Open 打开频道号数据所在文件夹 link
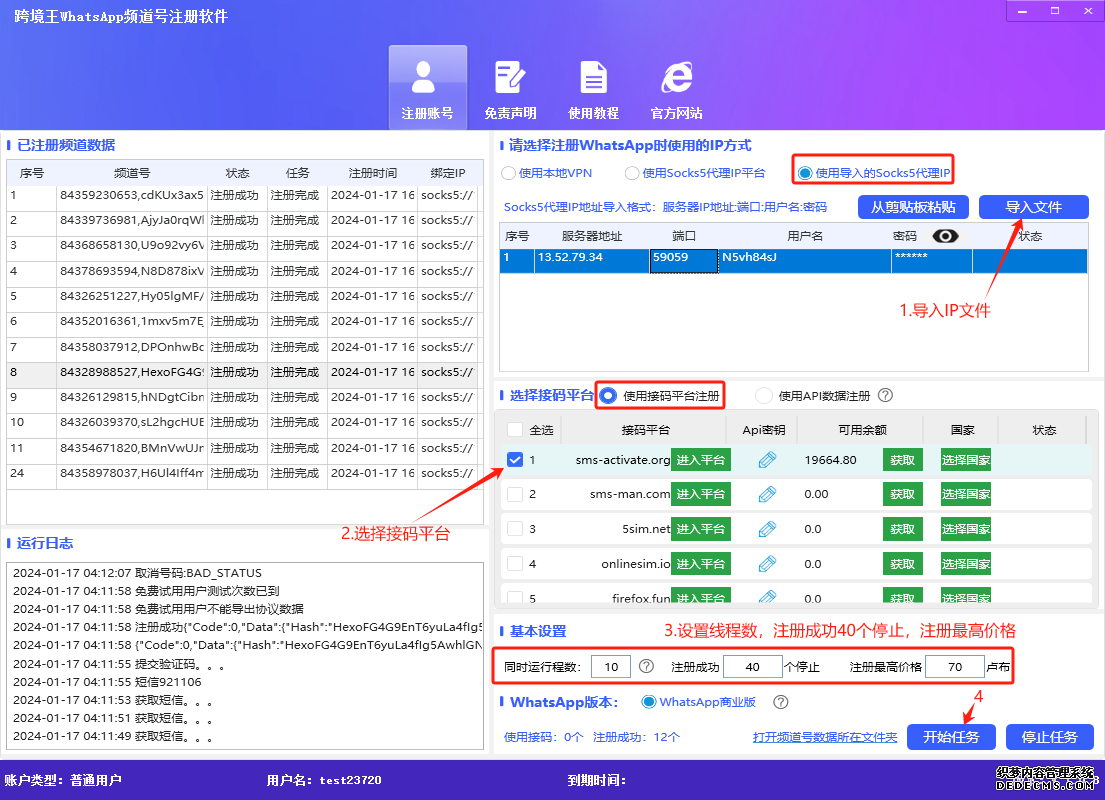This screenshot has width=1105, height=800. pyautogui.click(x=824, y=736)
